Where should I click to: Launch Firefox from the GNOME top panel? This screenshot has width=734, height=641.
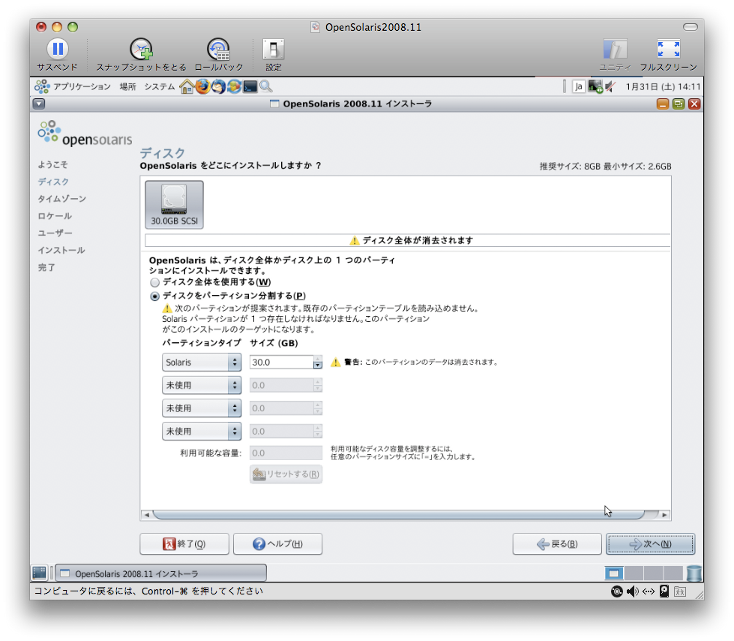point(203,87)
